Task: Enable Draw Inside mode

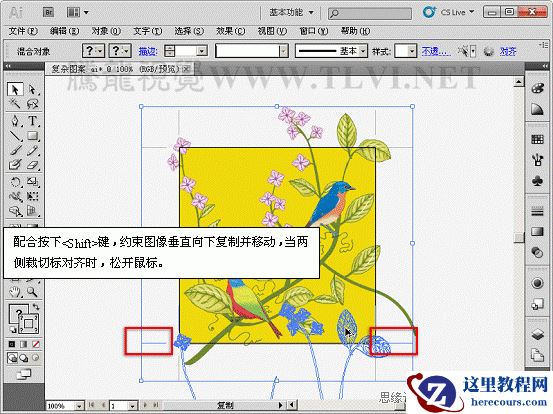Action: click(36, 358)
